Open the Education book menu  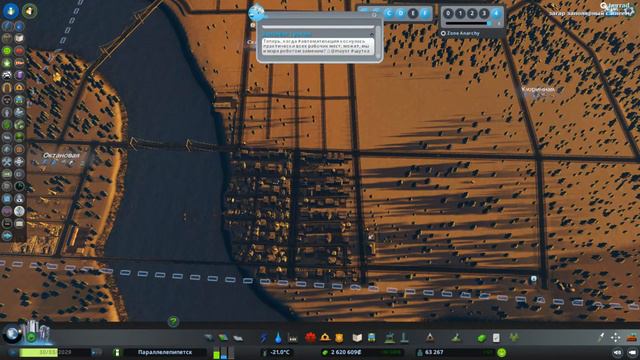[357, 338]
